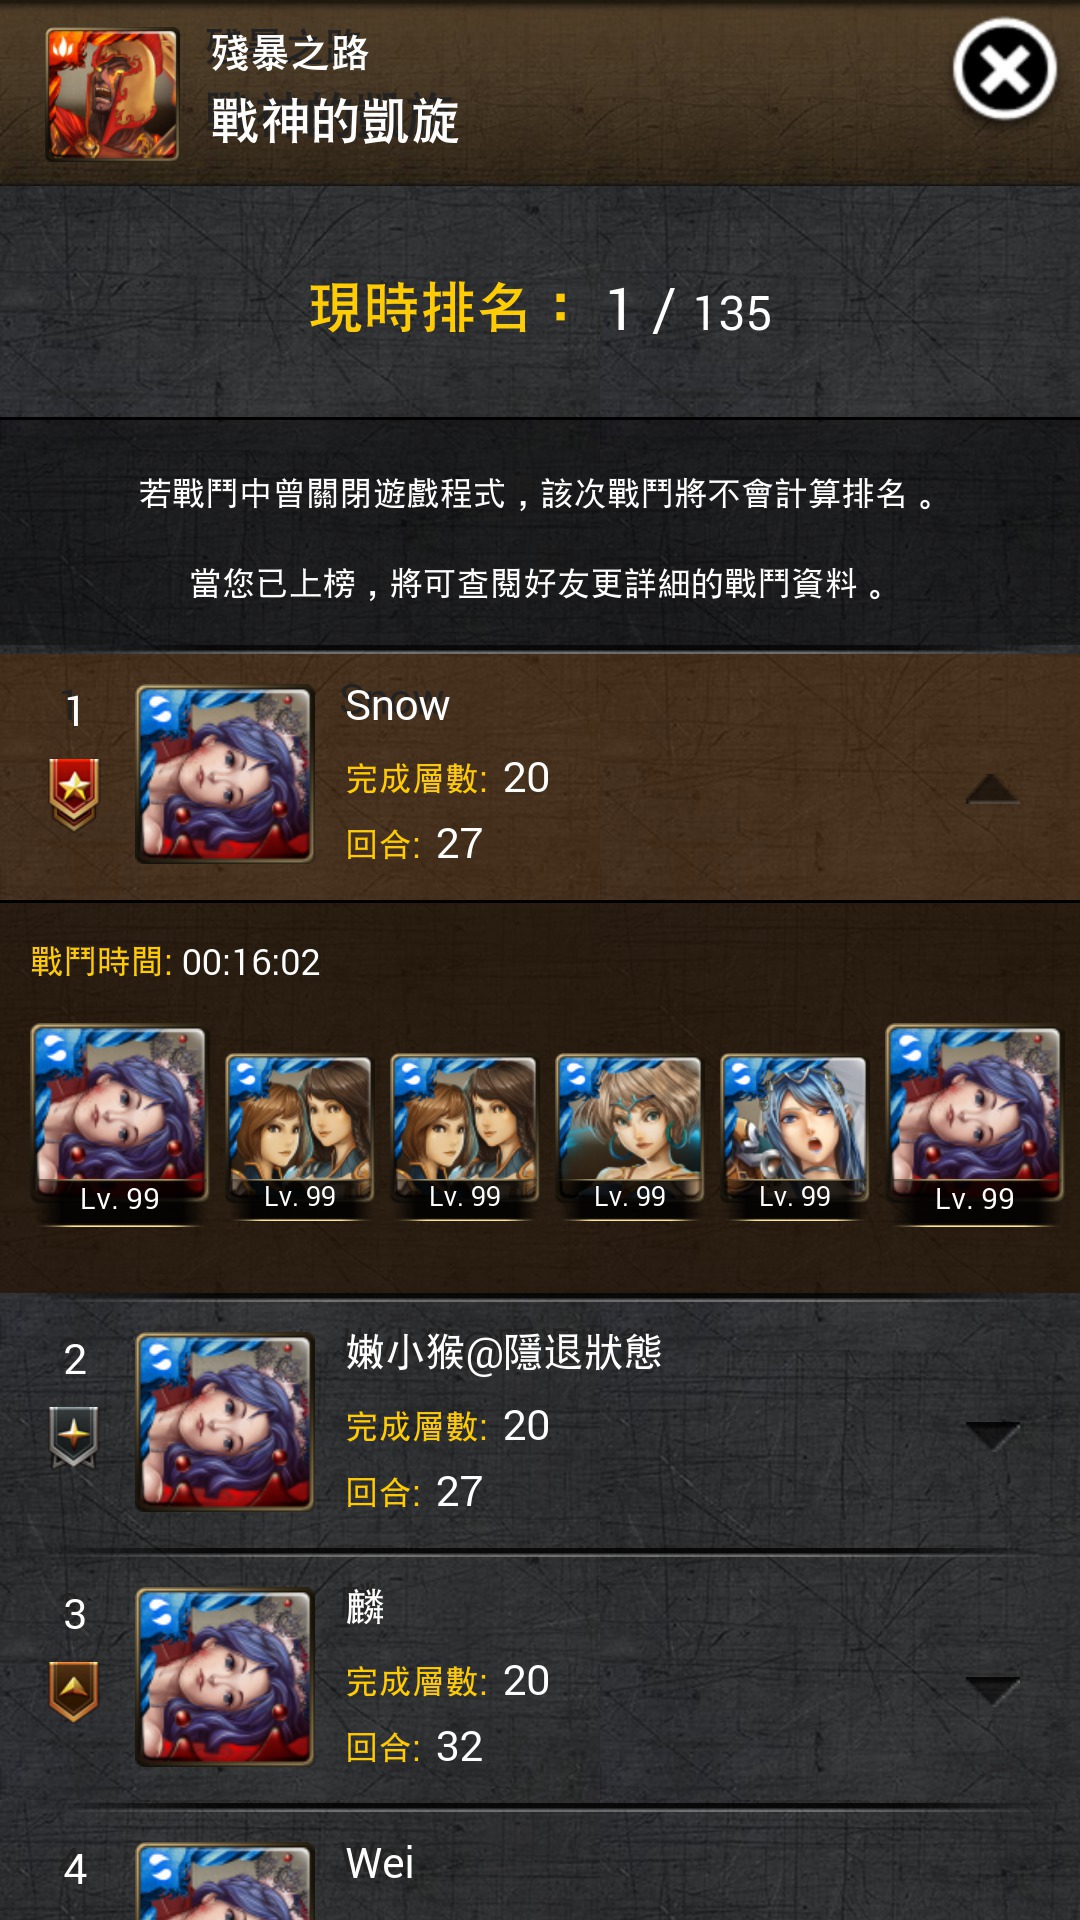Tap rank 3 bronze arrow badge

click(74, 1691)
